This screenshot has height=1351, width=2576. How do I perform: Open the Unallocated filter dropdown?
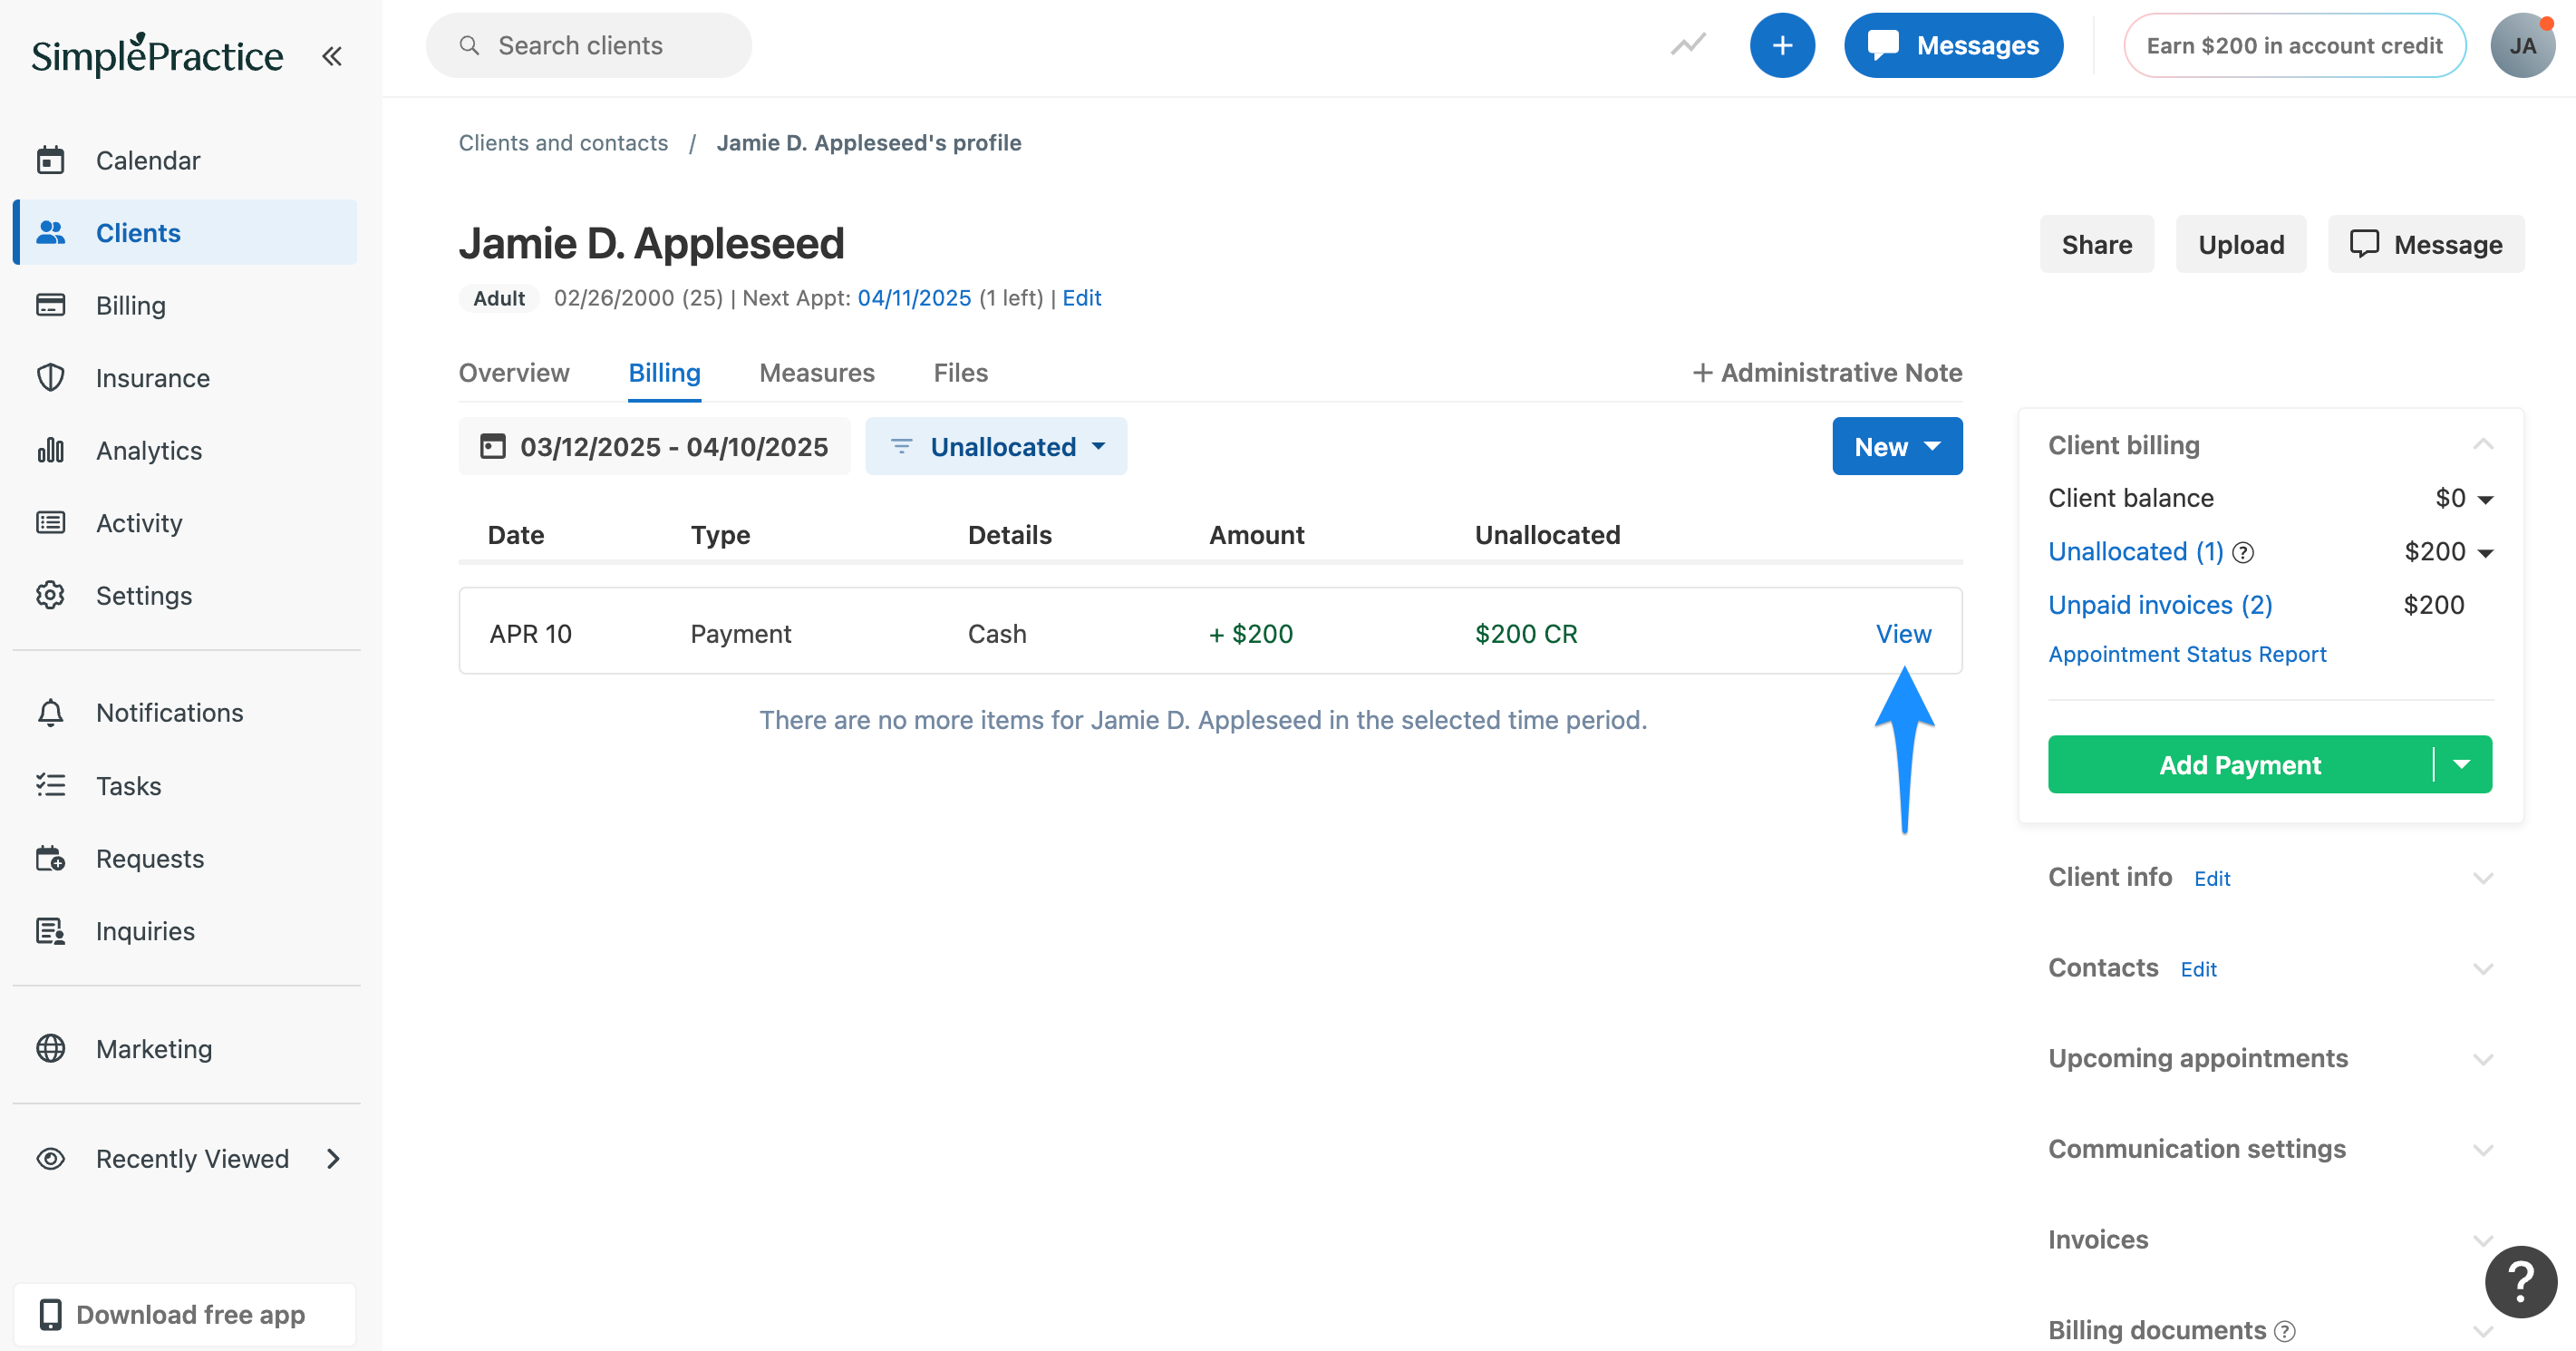(x=996, y=446)
